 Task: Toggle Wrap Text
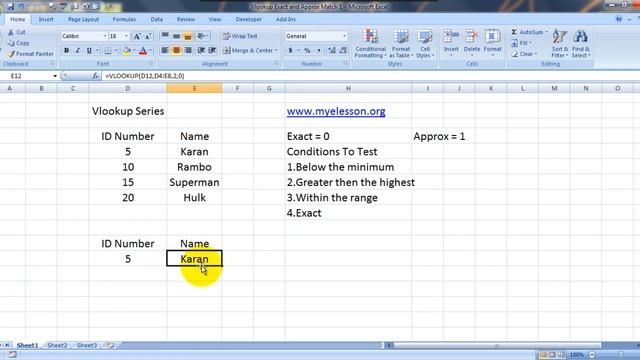coord(240,36)
